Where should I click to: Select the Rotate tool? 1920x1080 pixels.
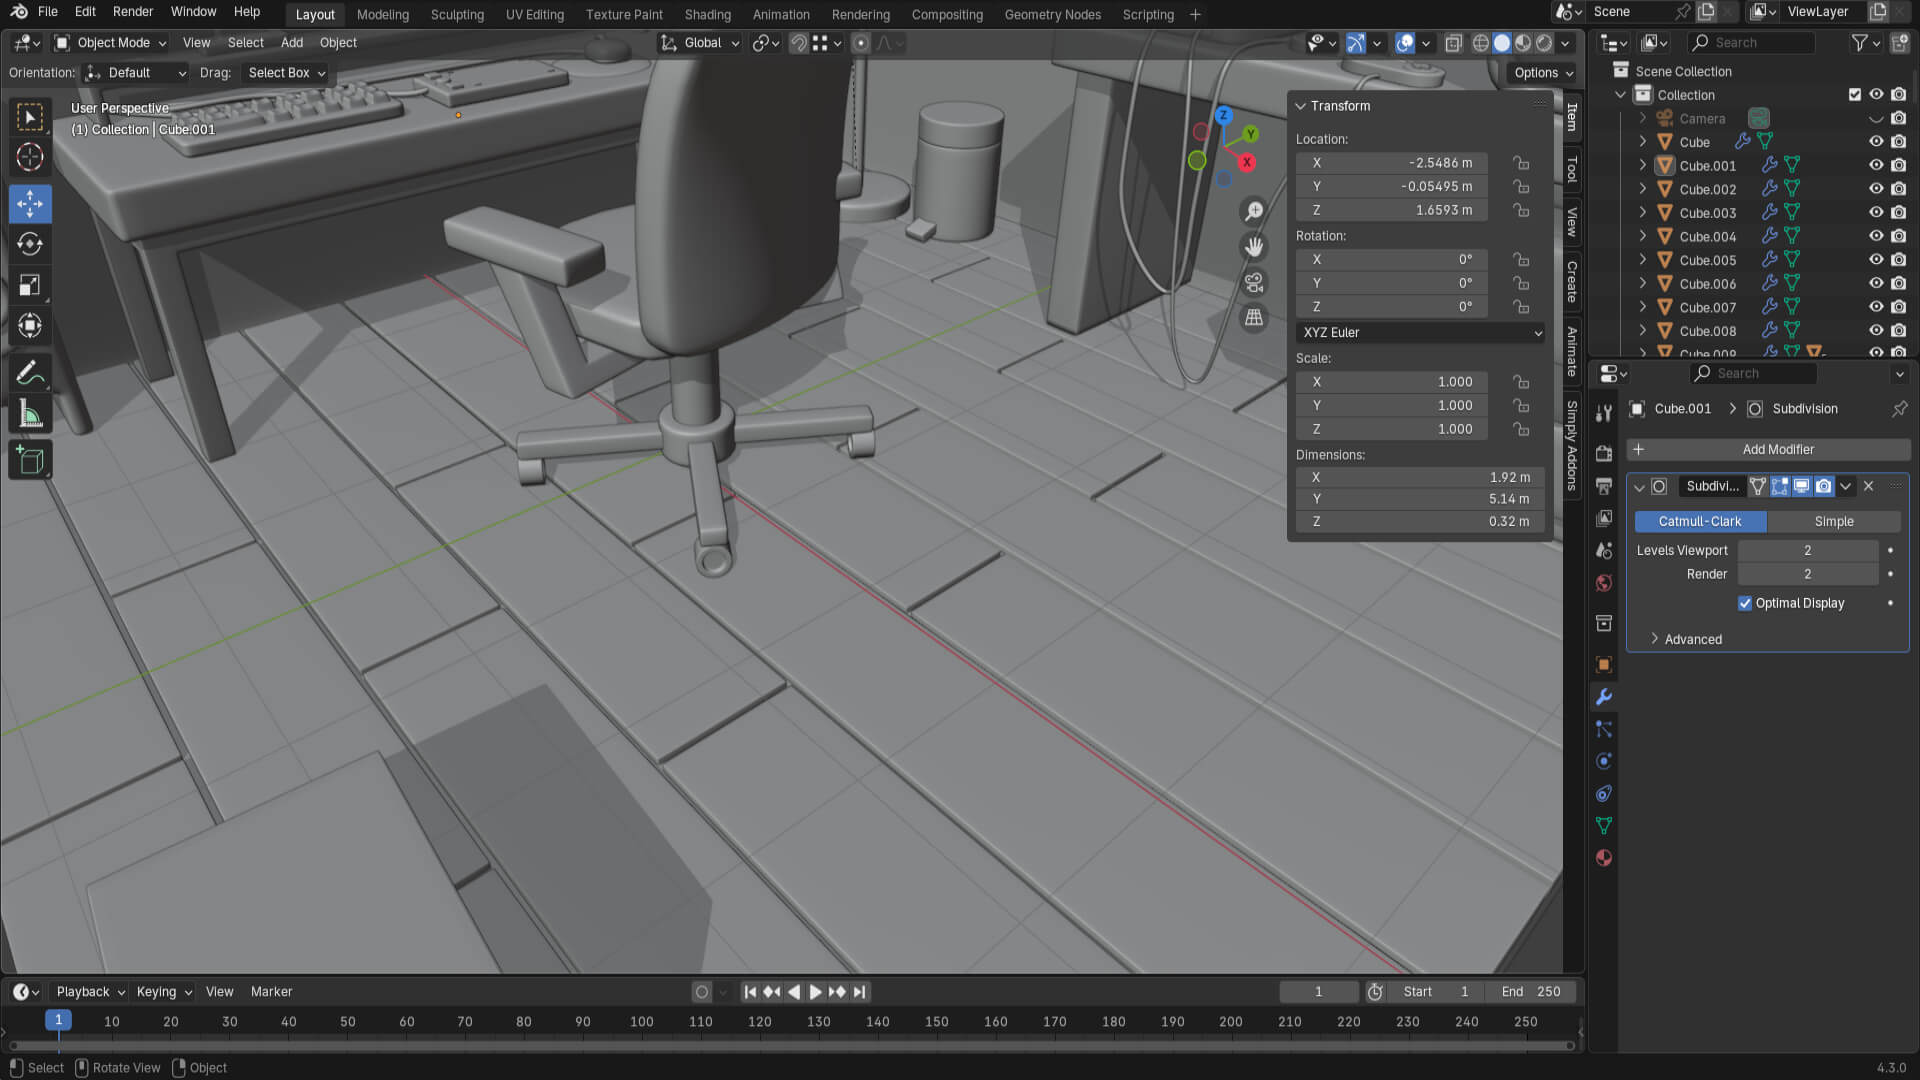pyautogui.click(x=30, y=244)
